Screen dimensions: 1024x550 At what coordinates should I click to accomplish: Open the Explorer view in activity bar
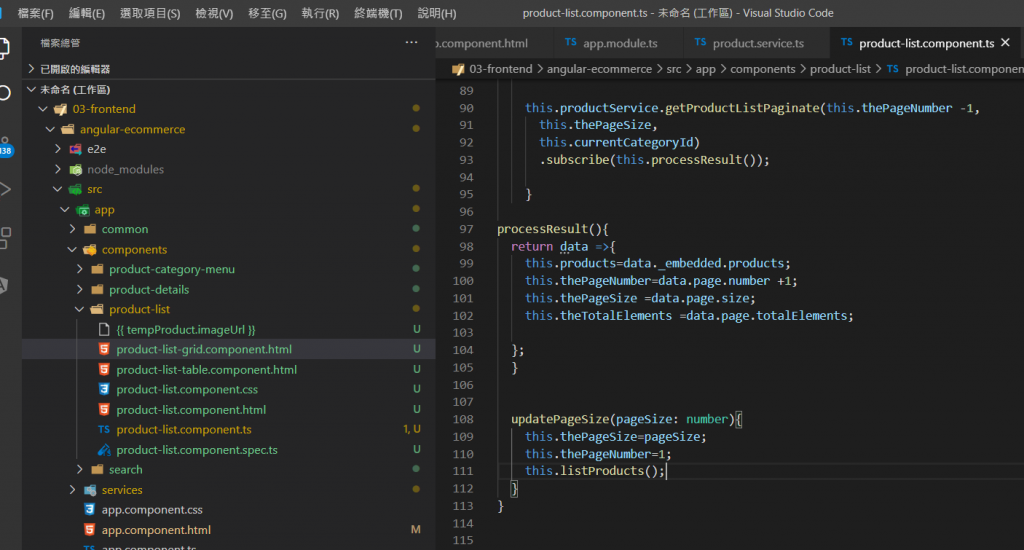pos(5,47)
